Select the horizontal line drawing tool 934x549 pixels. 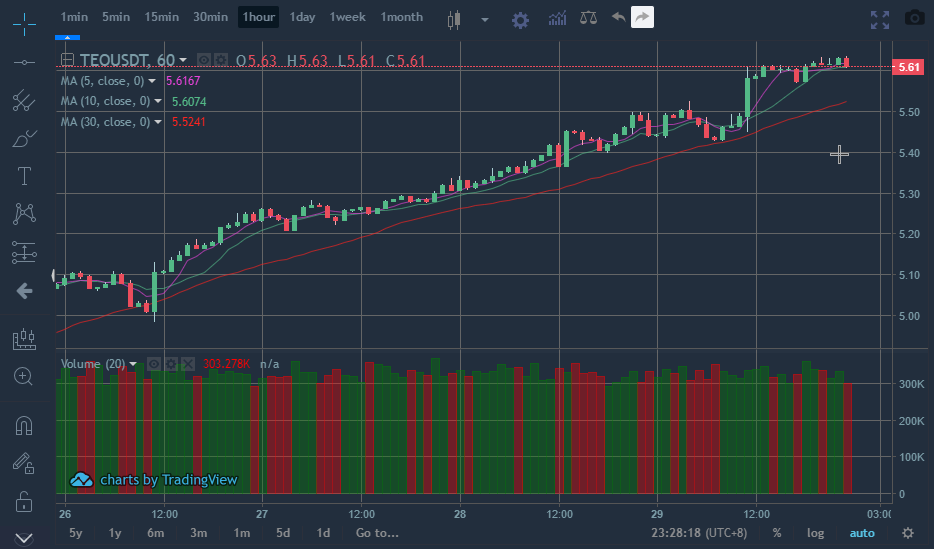24,63
